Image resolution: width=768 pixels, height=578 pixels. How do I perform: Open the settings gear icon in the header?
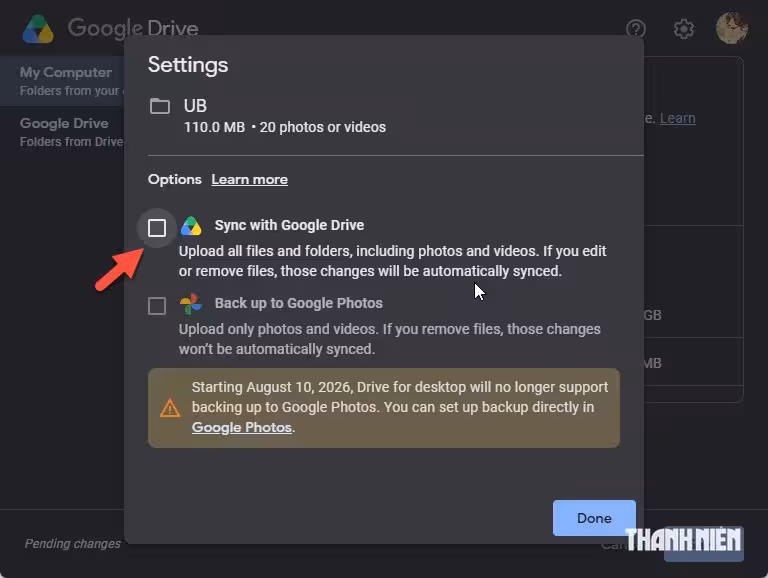click(x=684, y=29)
